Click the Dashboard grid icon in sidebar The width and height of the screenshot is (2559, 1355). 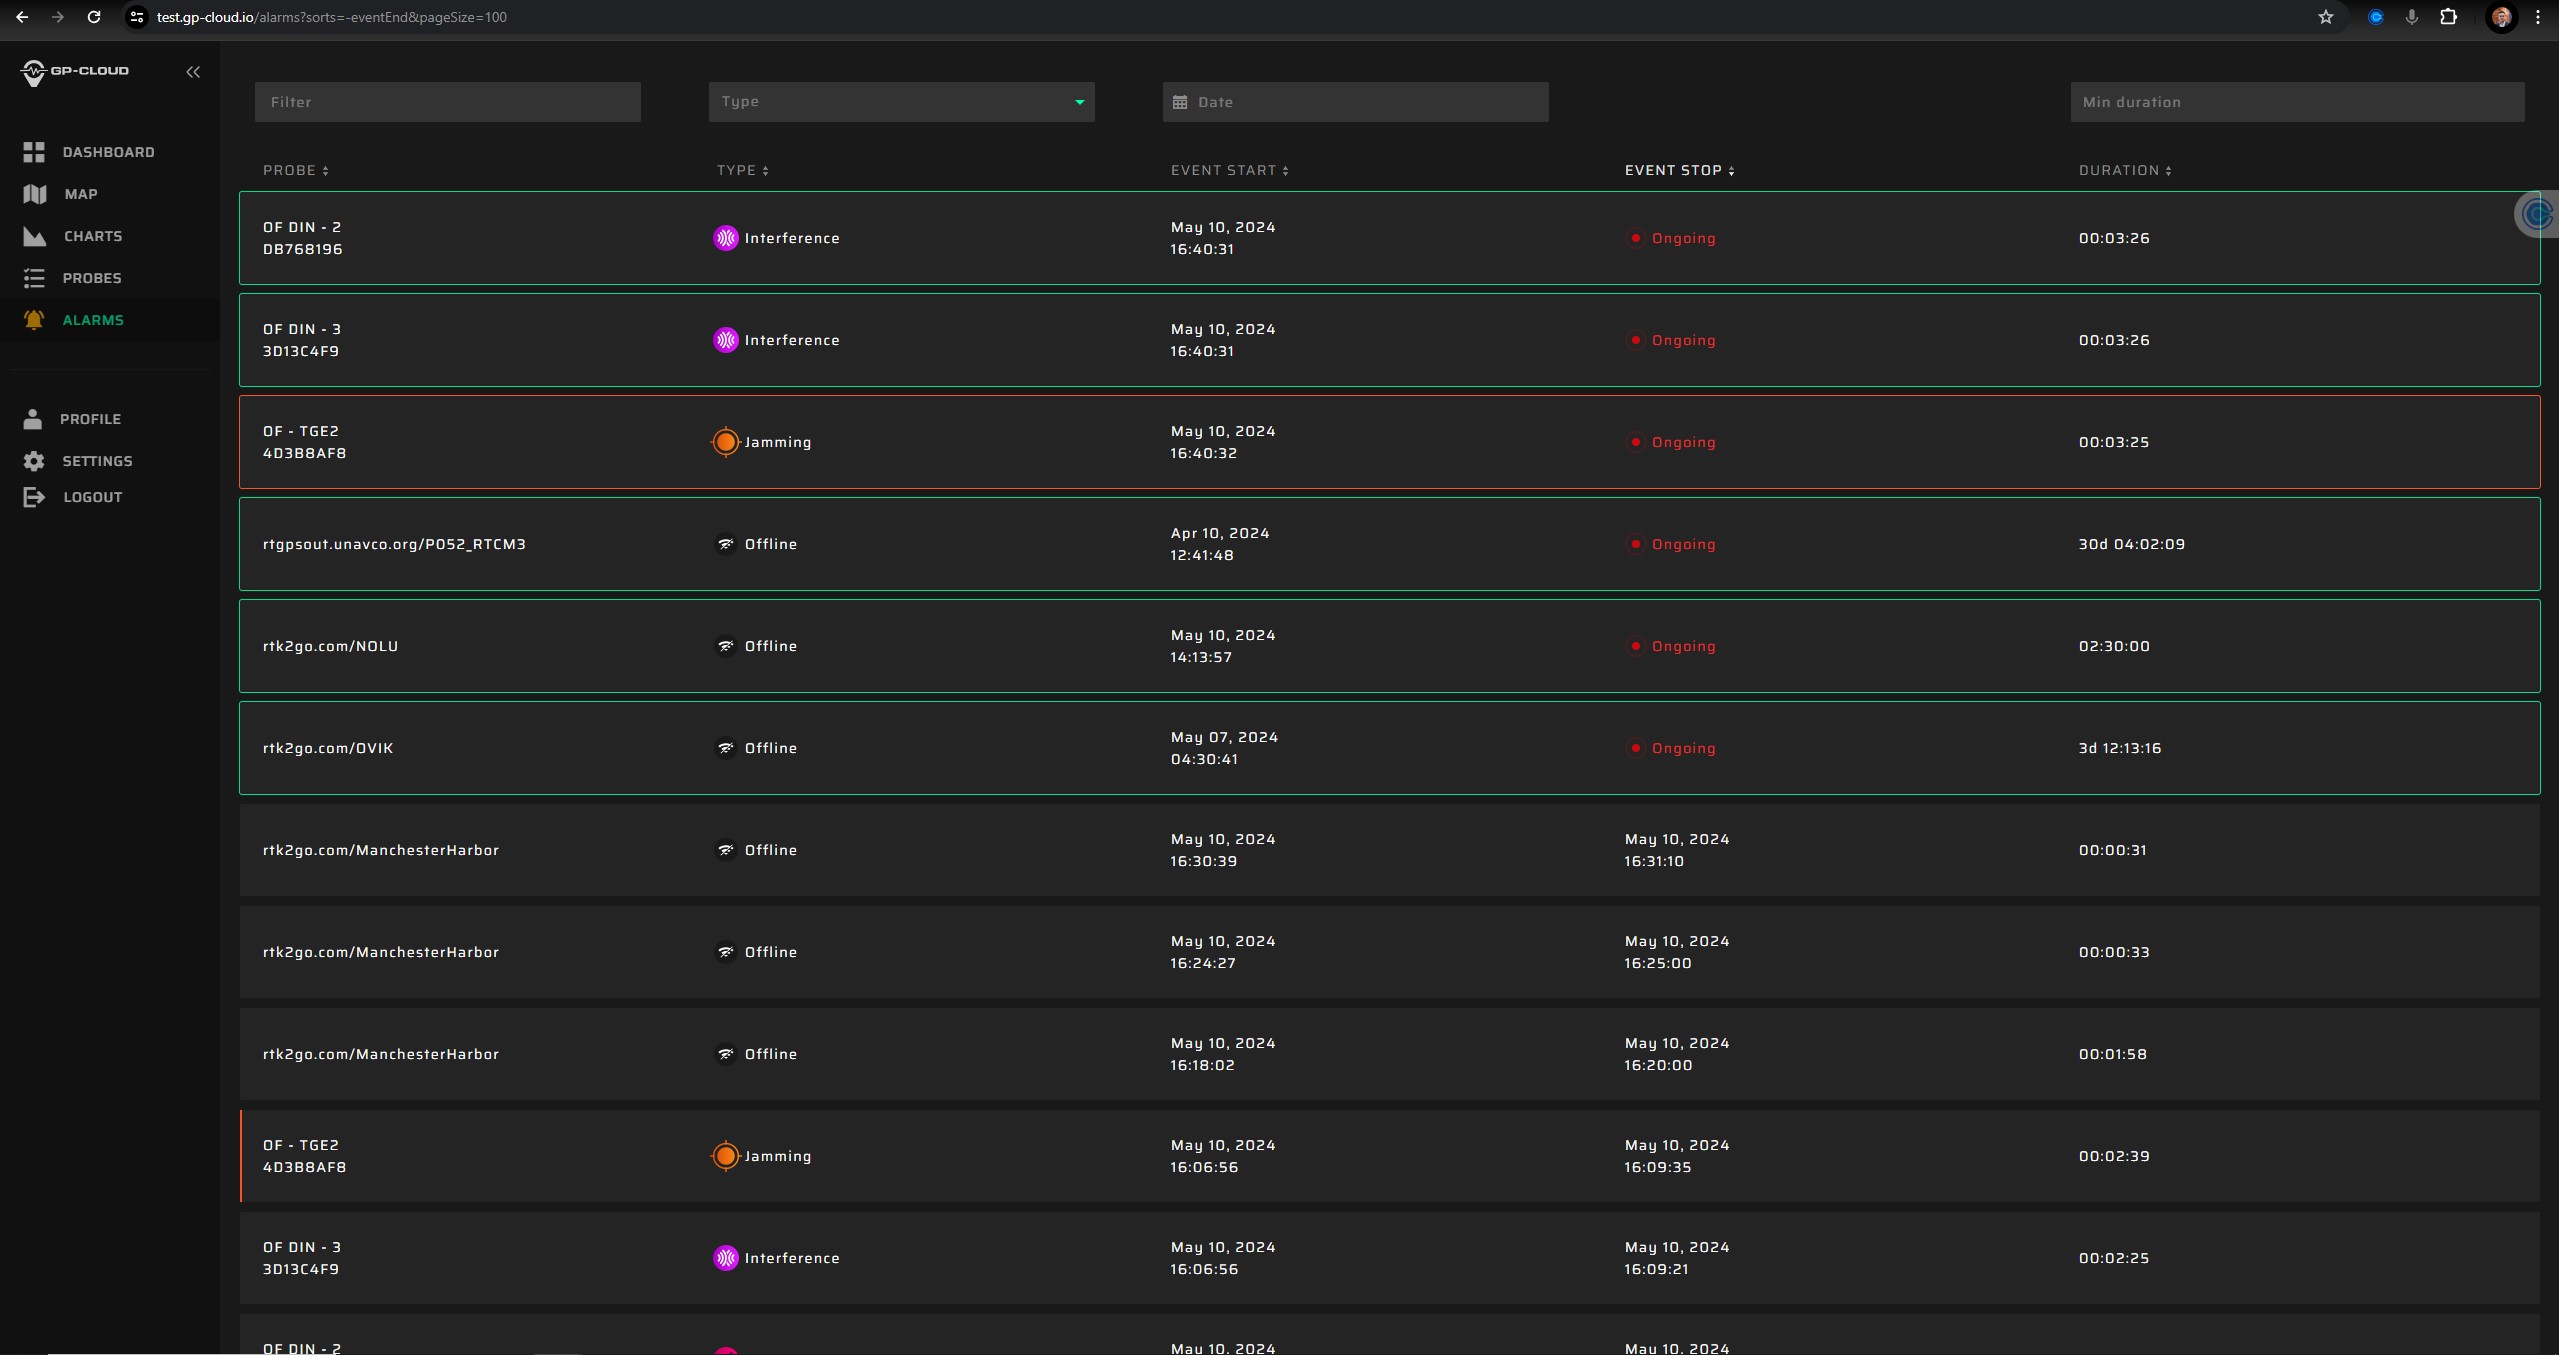click(x=34, y=152)
